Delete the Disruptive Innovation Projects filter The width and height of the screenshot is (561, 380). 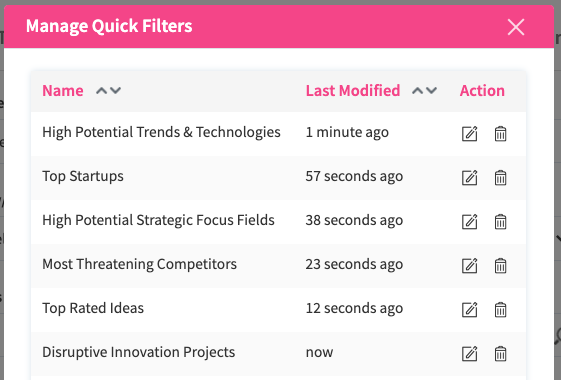pos(500,354)
